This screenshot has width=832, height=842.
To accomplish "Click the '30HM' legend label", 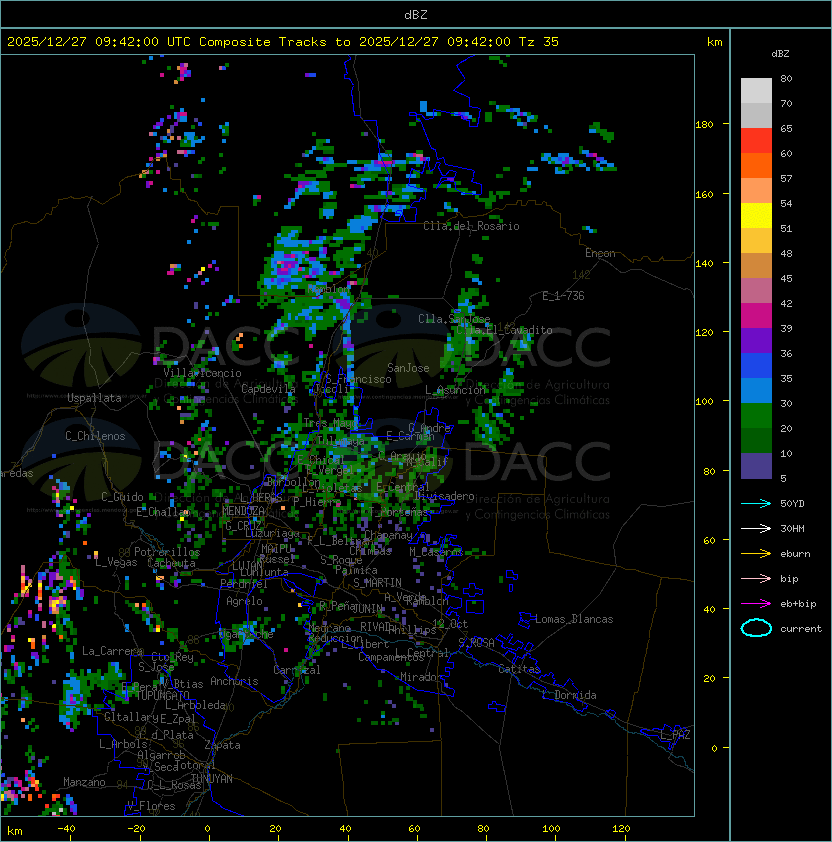I will [792, 528].
